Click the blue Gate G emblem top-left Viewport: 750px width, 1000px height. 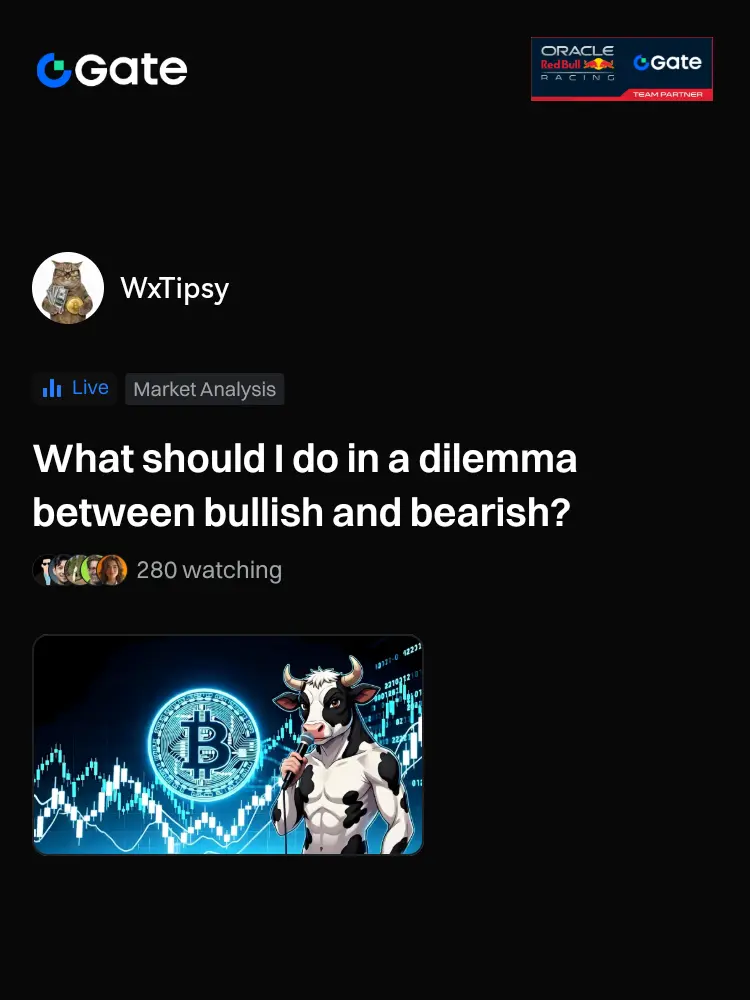point(54,70)
